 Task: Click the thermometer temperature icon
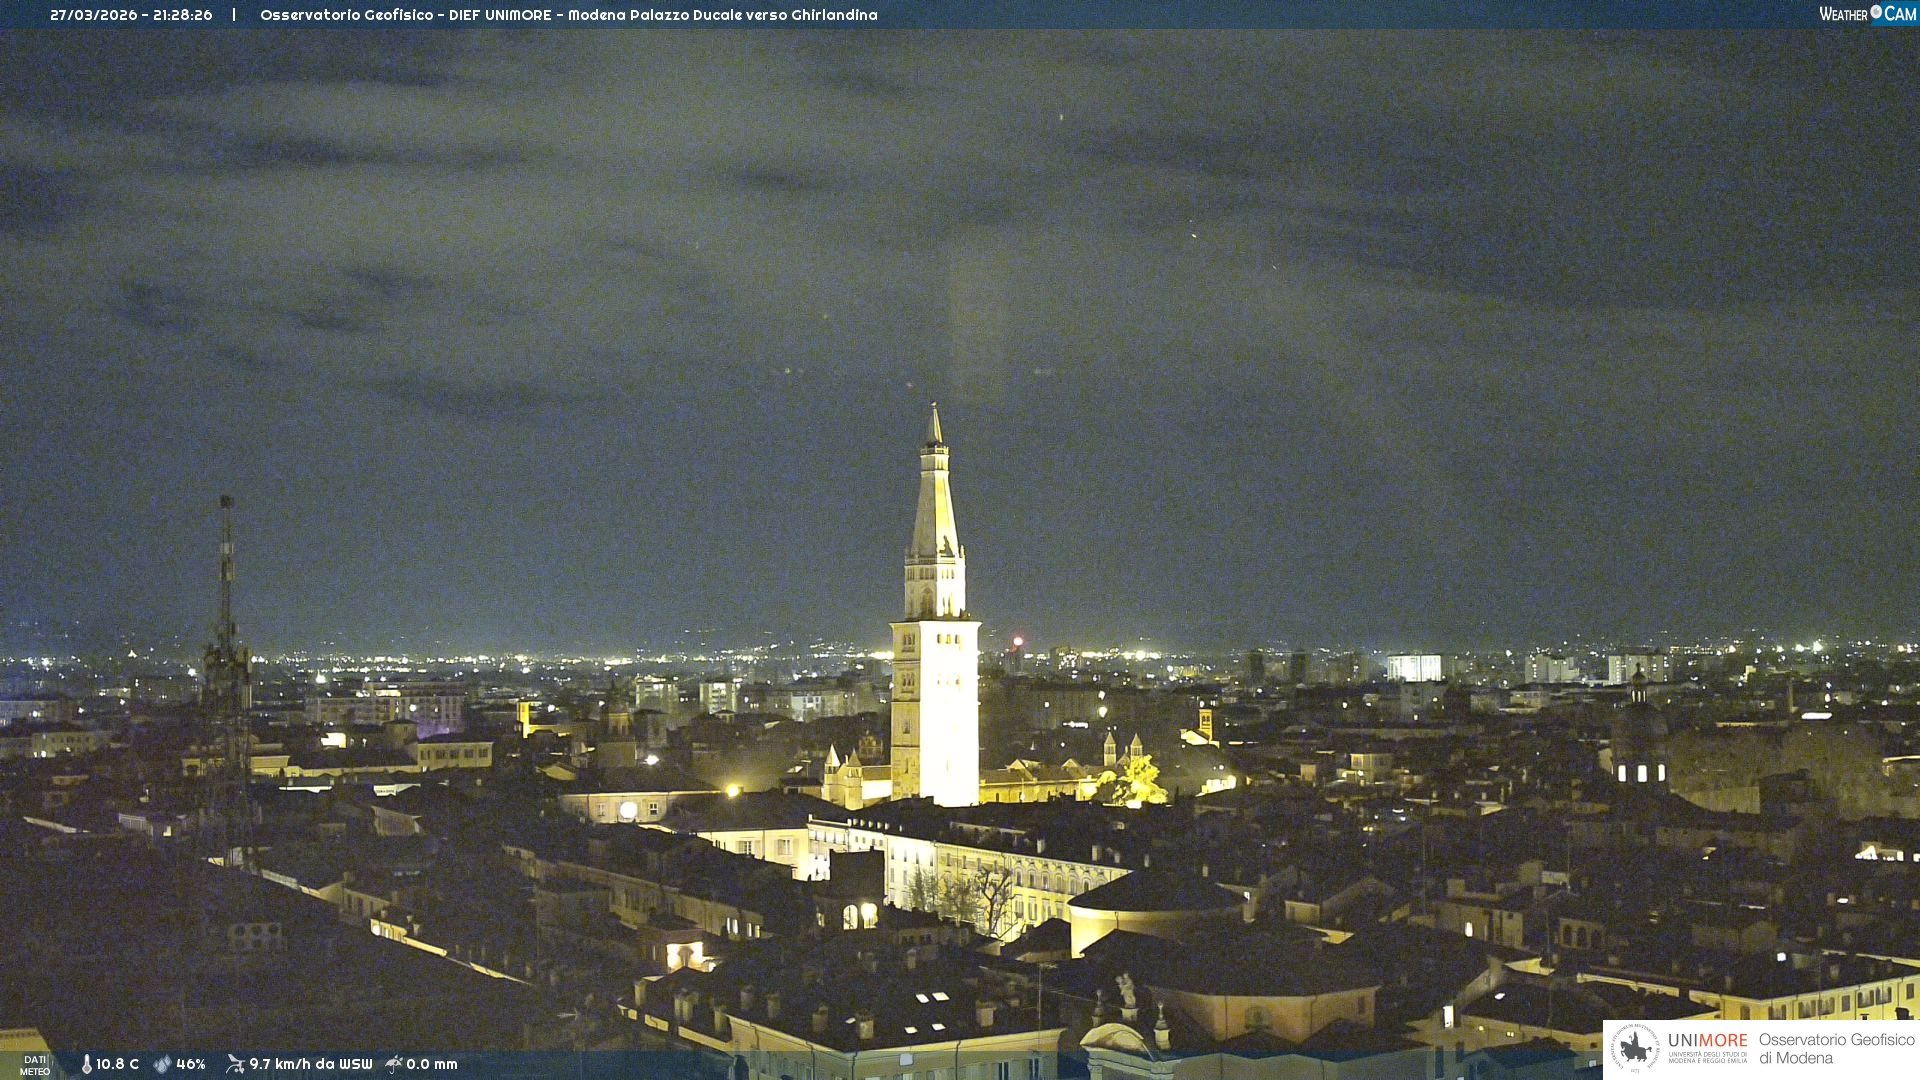(x=86, y=1064)
